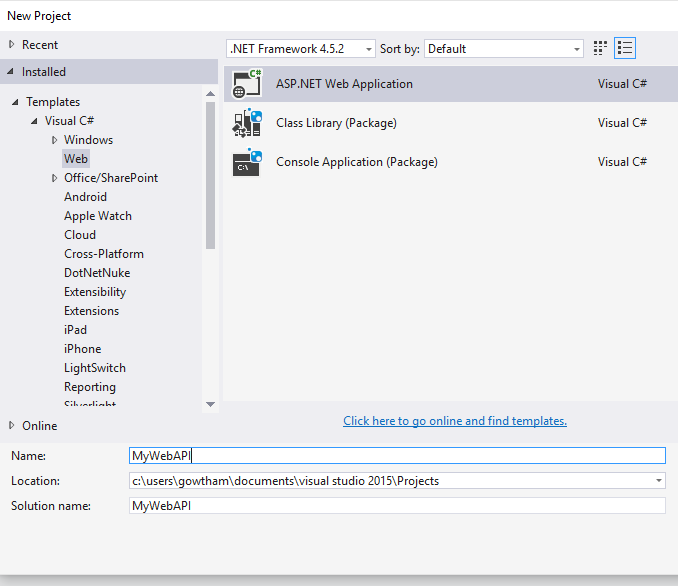The width and height of the screenshot is (678, 586).
Task: Click the Online section label
Action: click(39, 426)
